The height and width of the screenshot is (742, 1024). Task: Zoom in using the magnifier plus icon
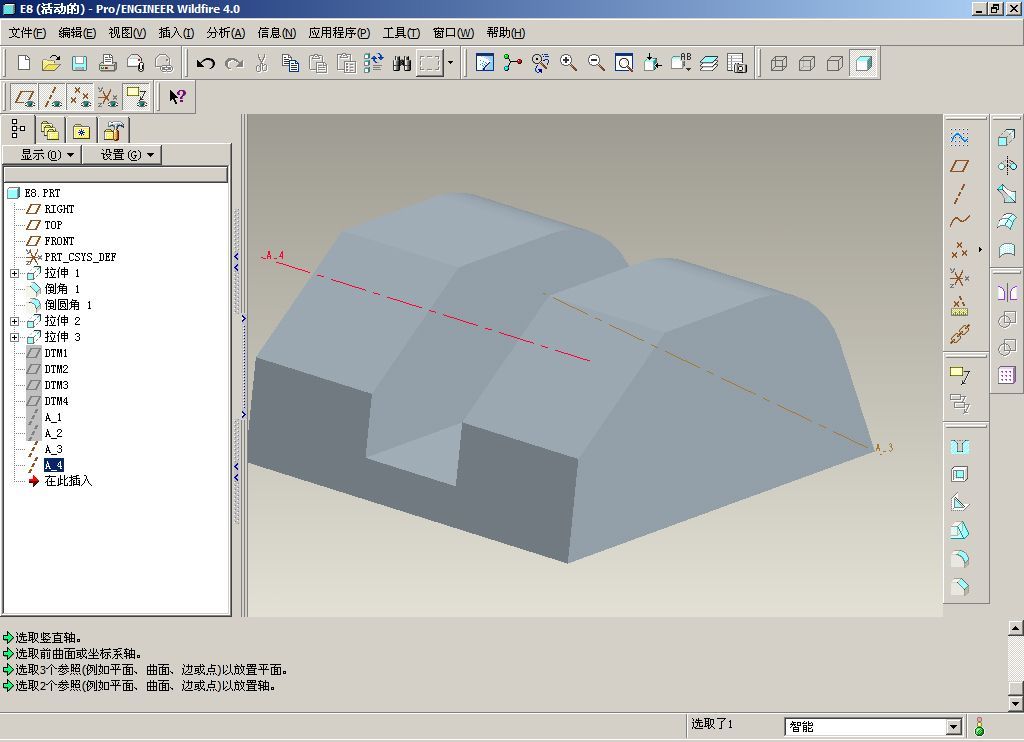pyautogui.click(x=568, y=63)
